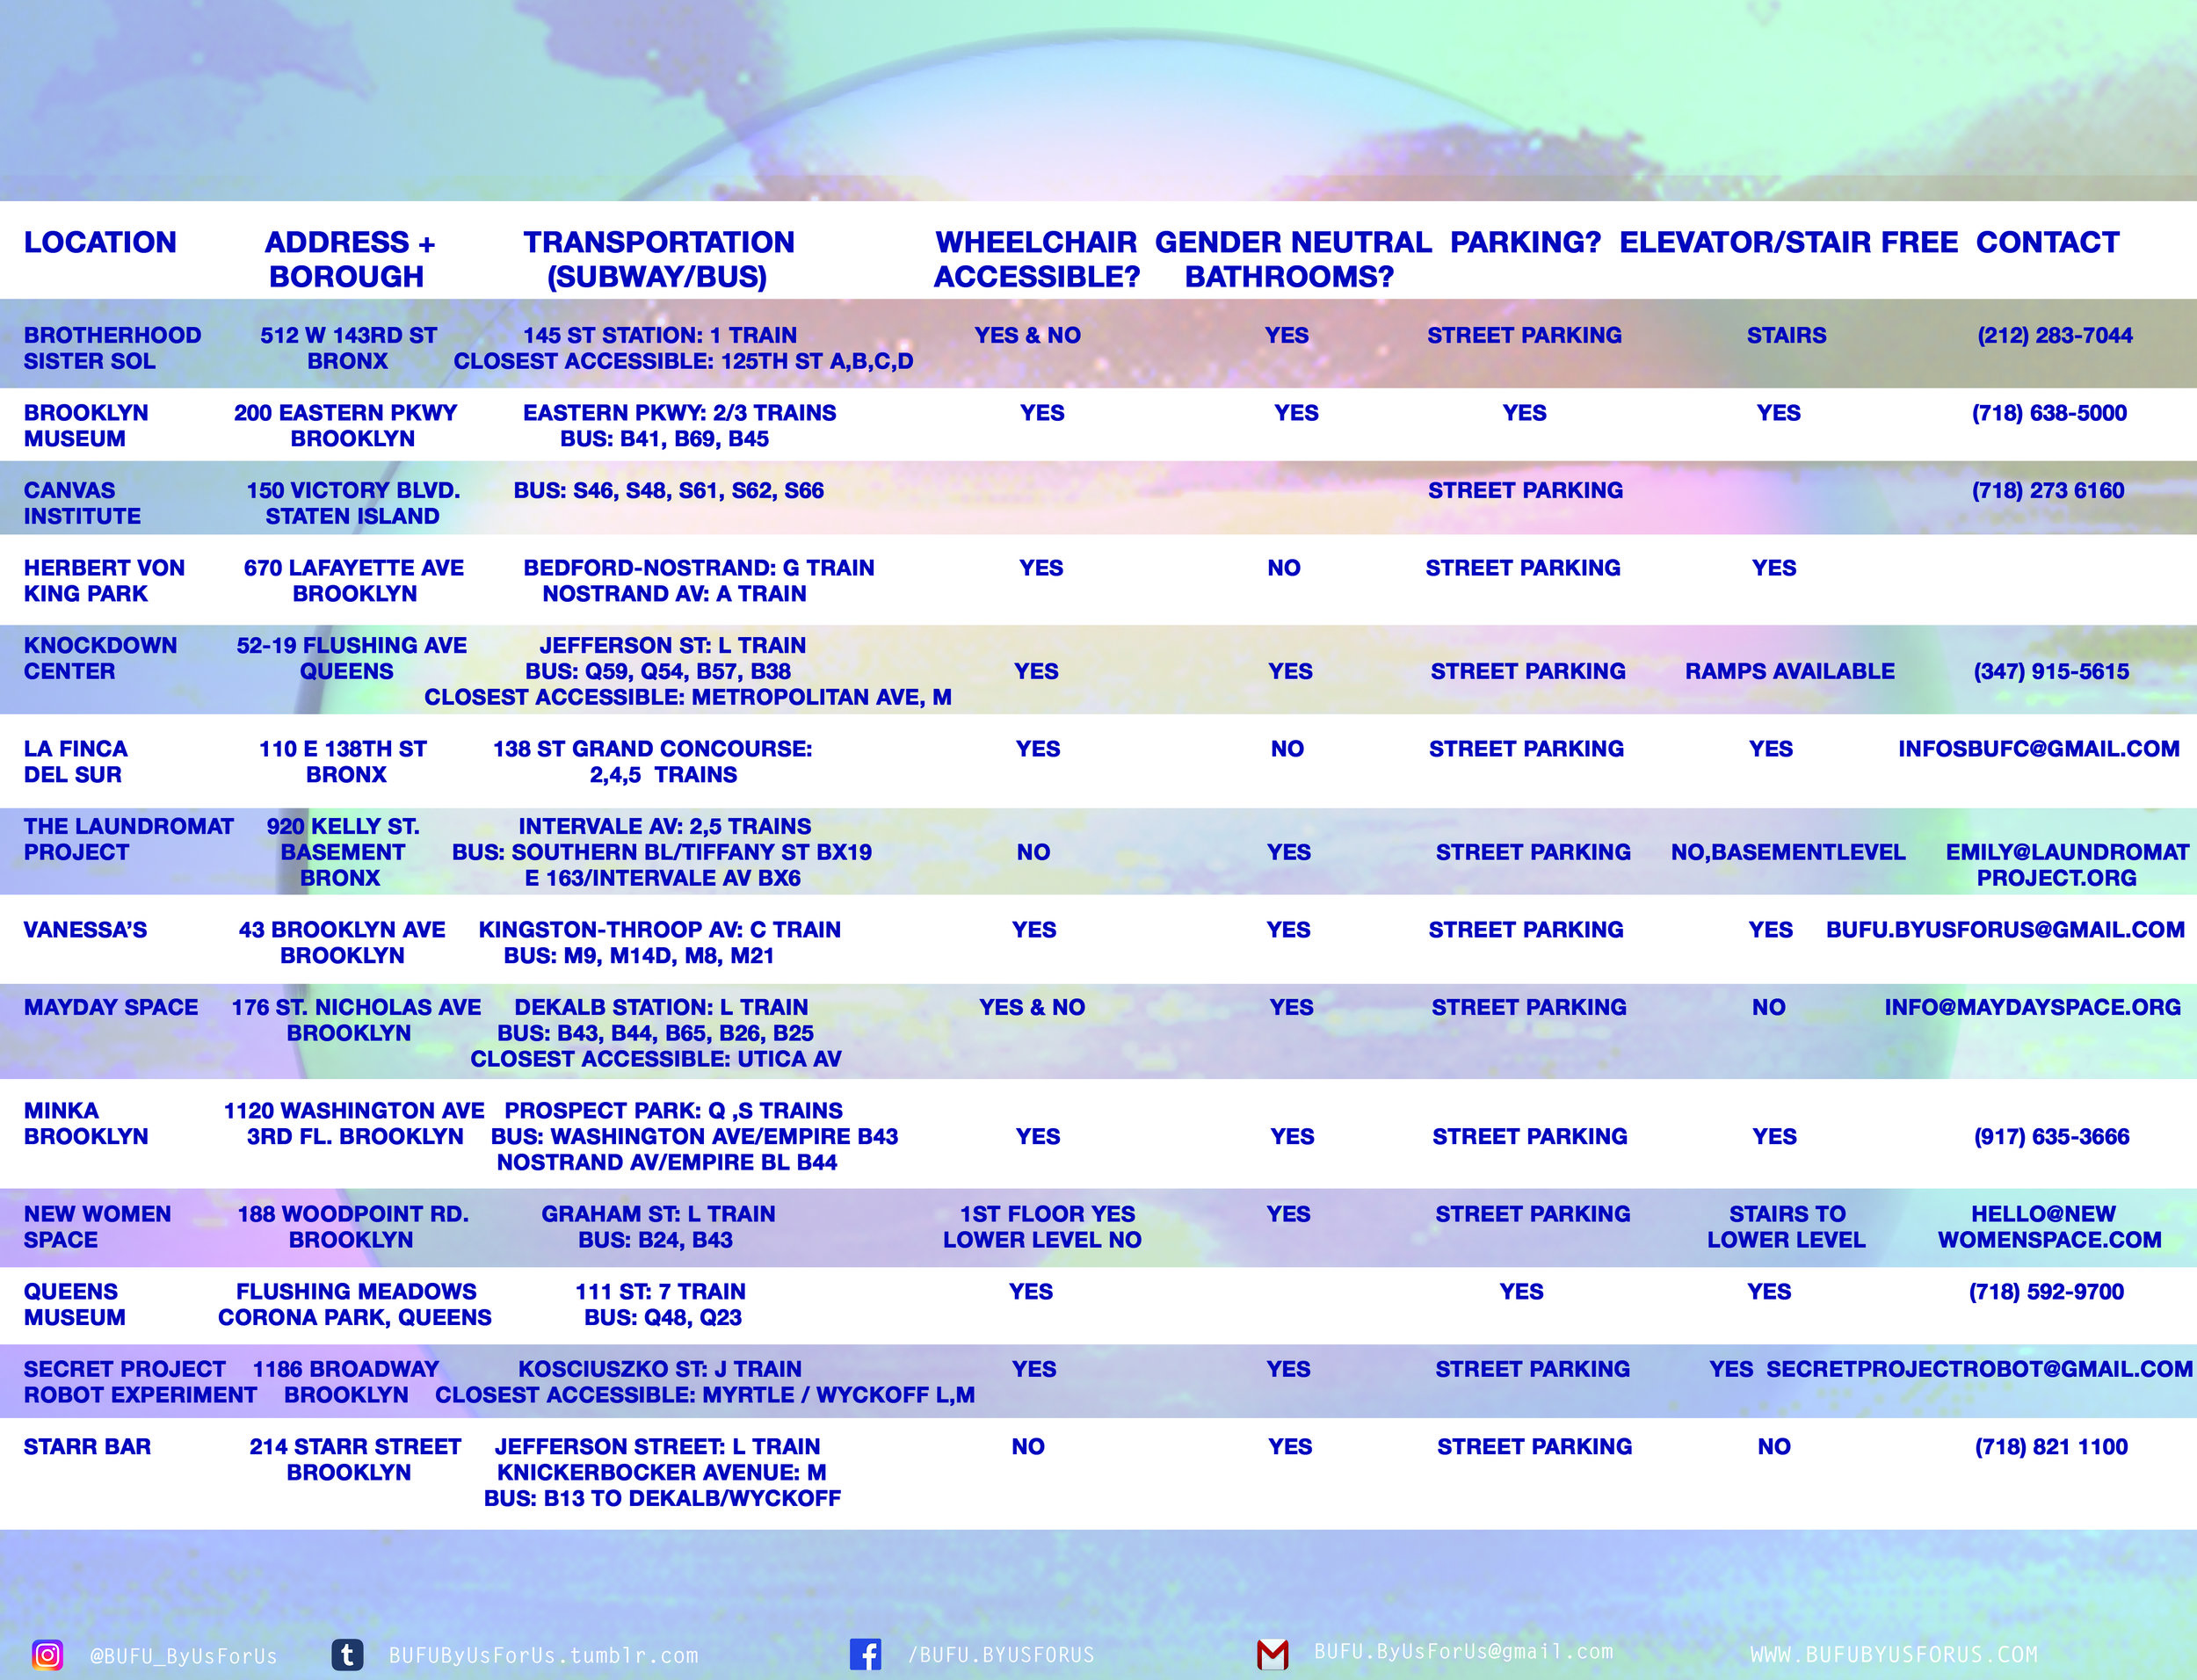Click the PARKING? column header
The height and width of the screenshot is (1680, 2197).
tap(1525, 242)
